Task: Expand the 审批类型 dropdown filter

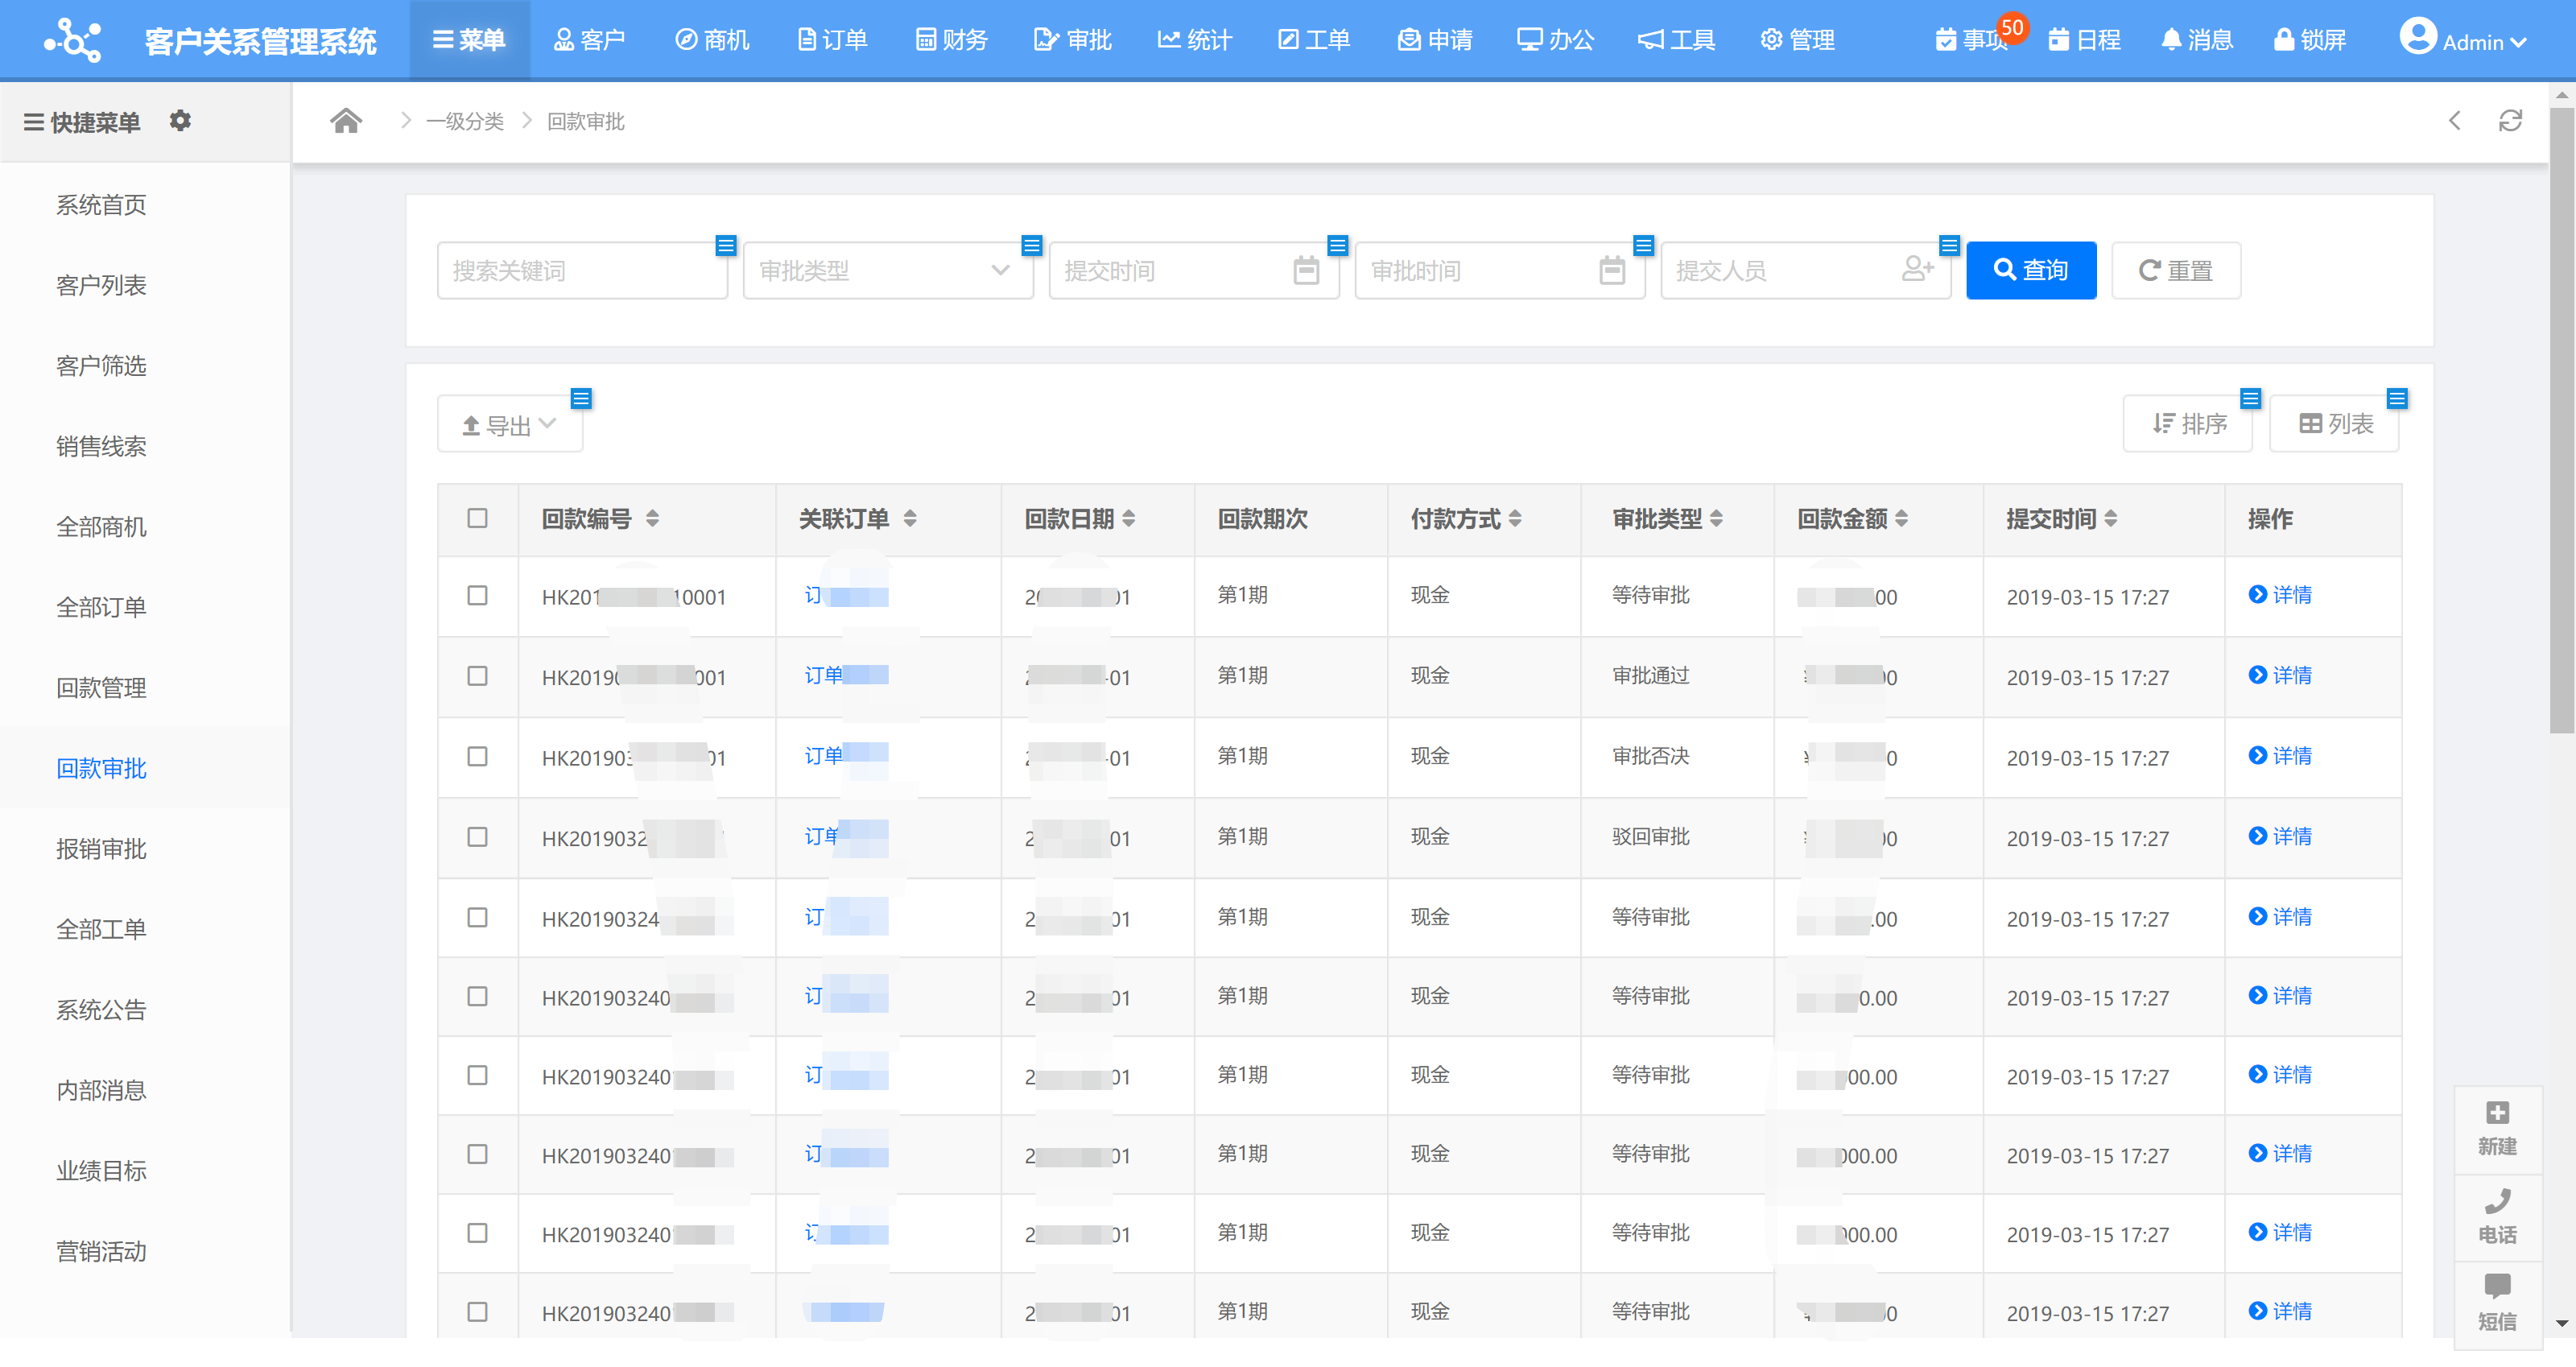Action: 888,270
